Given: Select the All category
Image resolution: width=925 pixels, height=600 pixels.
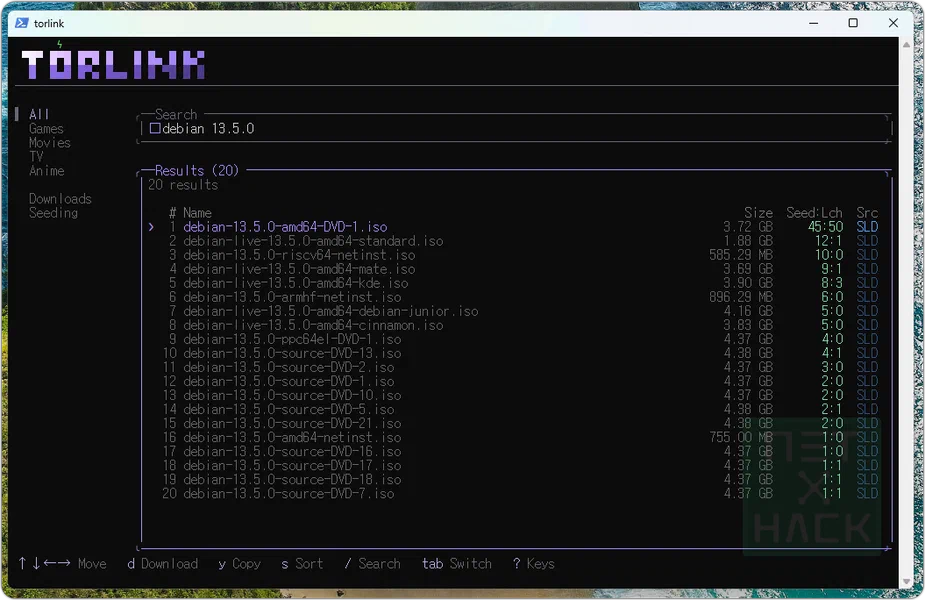Looking at the screenshot, I should (x=39, y=114).
